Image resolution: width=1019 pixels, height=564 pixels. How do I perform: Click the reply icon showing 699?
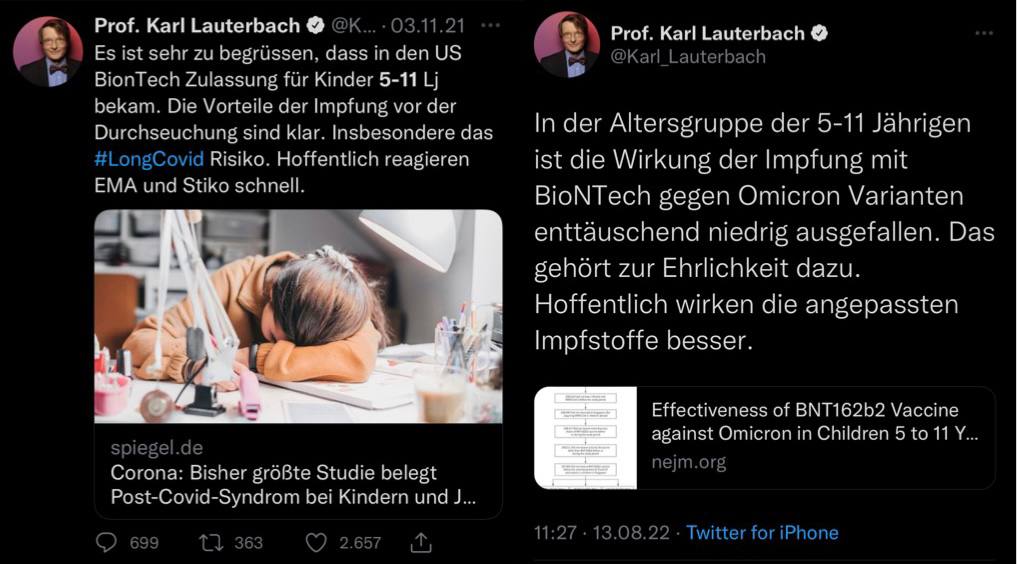107,542
